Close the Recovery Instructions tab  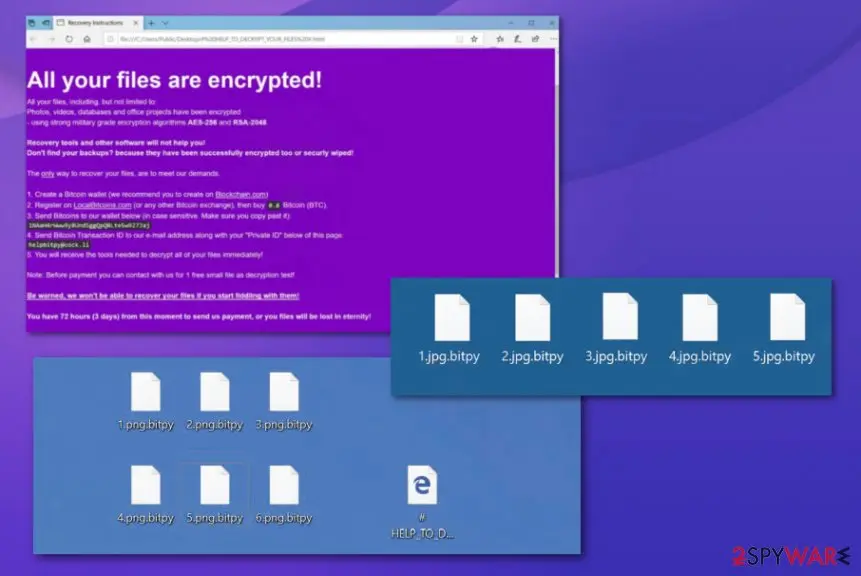pyautogui.click(x=136, y=23)
